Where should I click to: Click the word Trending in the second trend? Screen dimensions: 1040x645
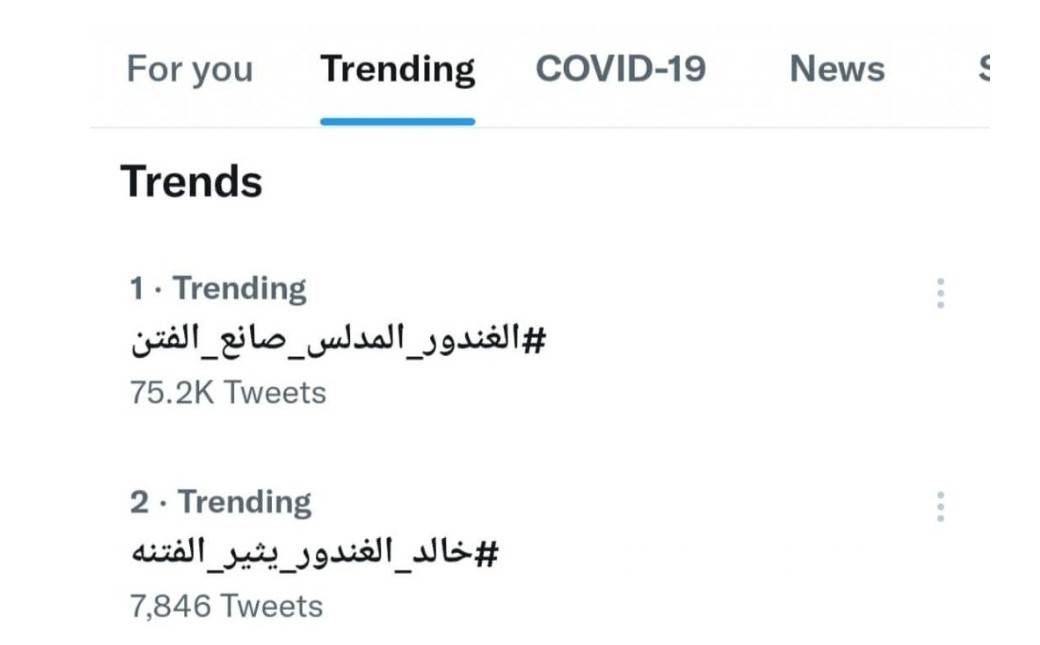point(244,502)
